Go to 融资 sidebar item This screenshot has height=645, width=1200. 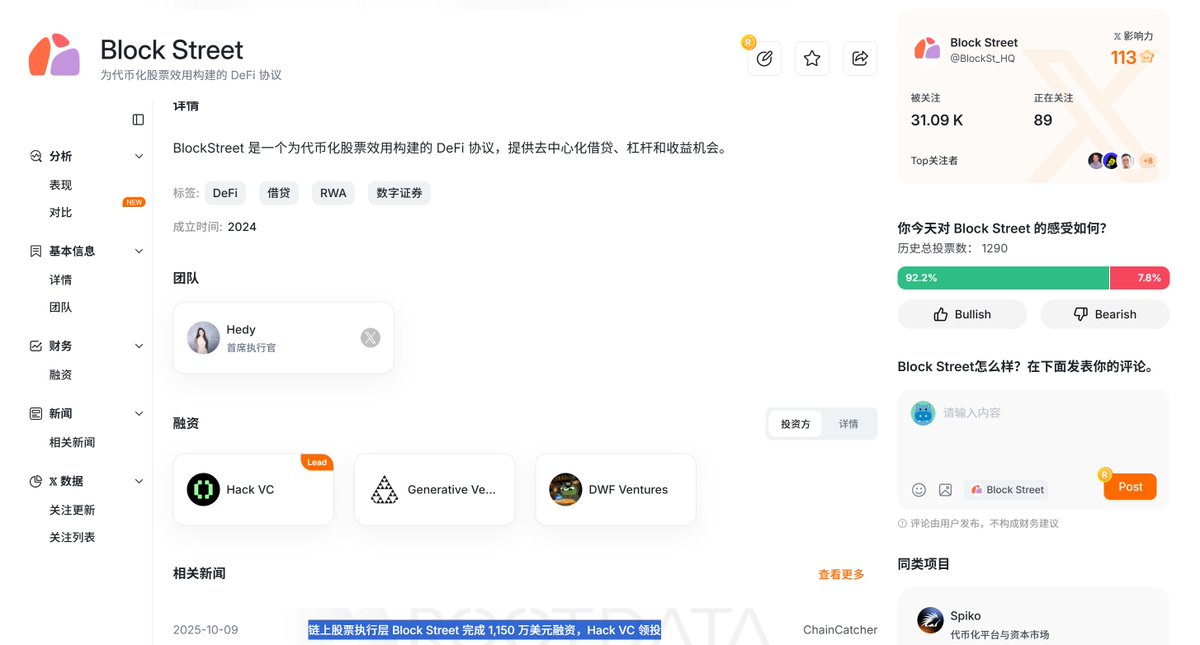pyautogui.click(x=61, y=375)
